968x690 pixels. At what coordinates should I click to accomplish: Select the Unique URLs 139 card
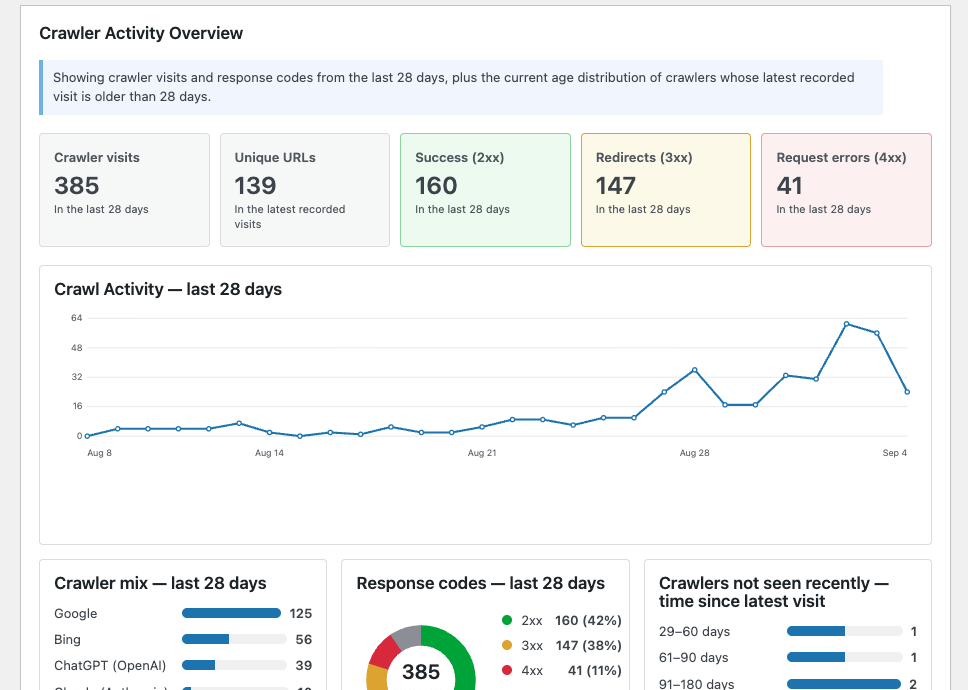click(305, 190)
